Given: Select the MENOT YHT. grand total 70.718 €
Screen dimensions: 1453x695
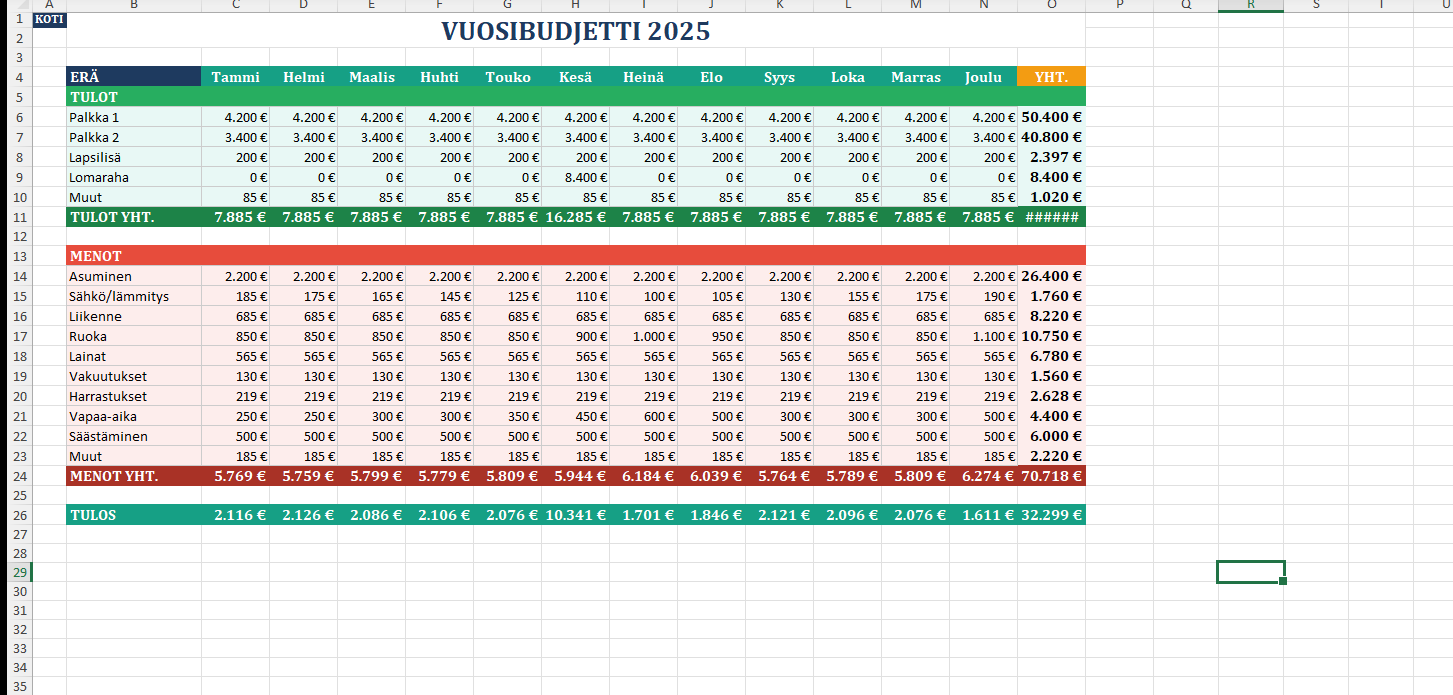Looking at the screenshot, I should coord(1051,476).
